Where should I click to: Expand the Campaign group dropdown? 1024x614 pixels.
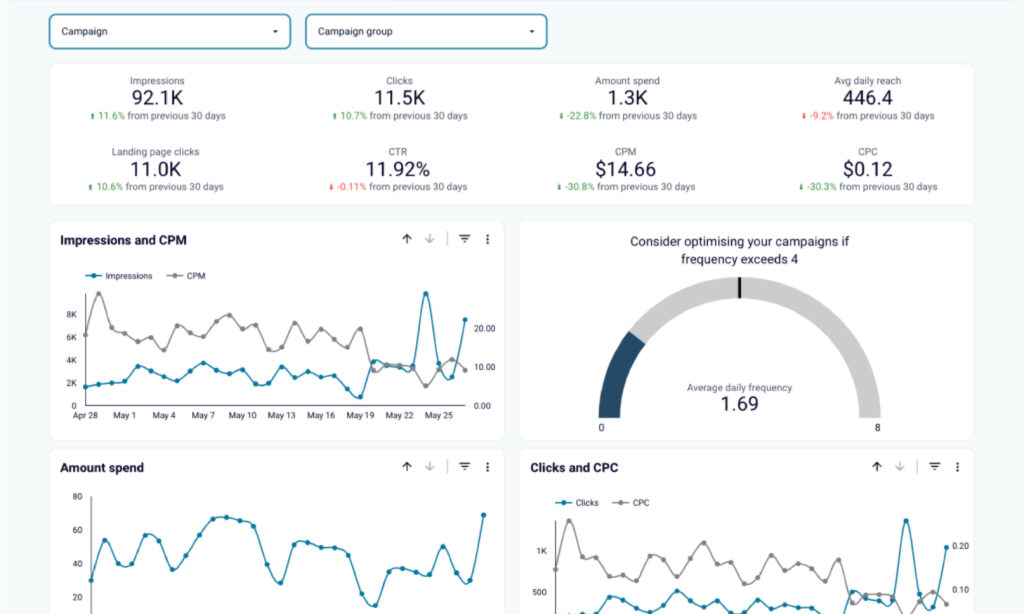pyautogui.click(x=426, y=31)
